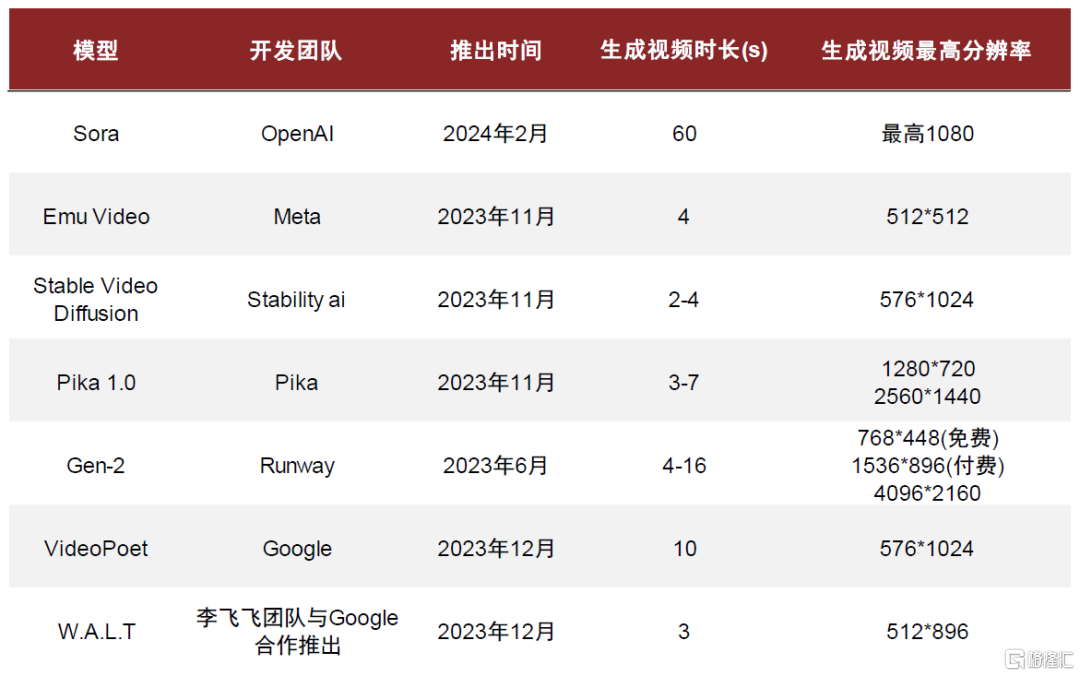Screen dimensions: 1080x676
Task: Click the 4096*2160 resolution value
Action: (x=927, y=493)
